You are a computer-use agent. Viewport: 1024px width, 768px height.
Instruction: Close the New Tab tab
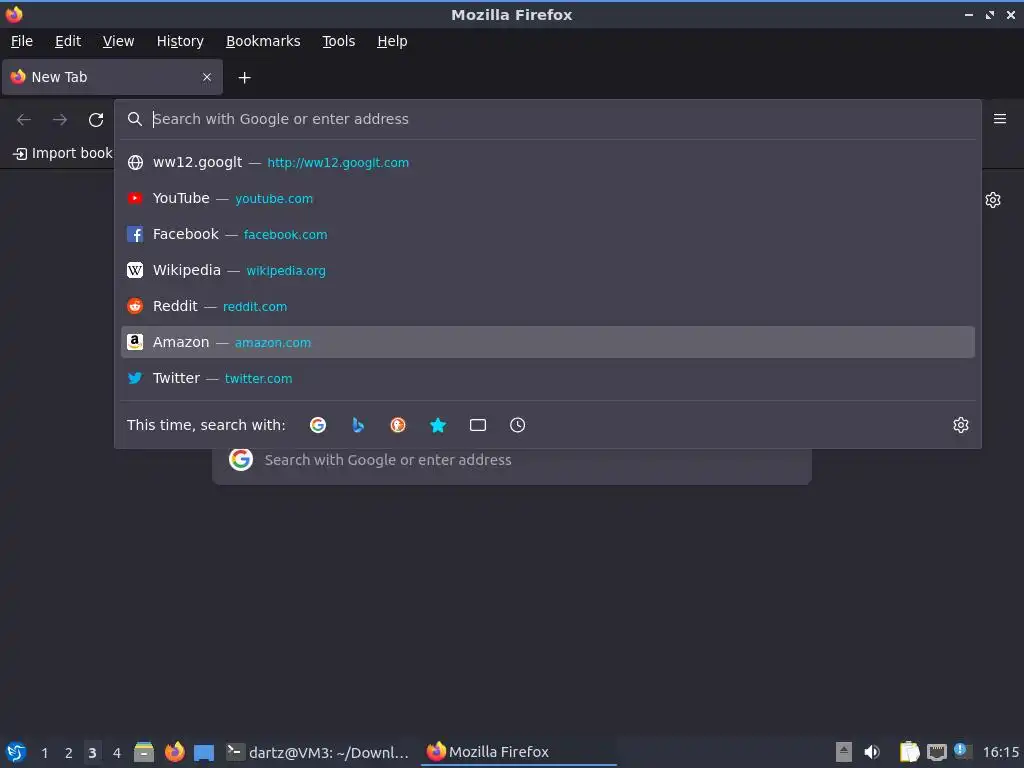[x=207, y=77]
